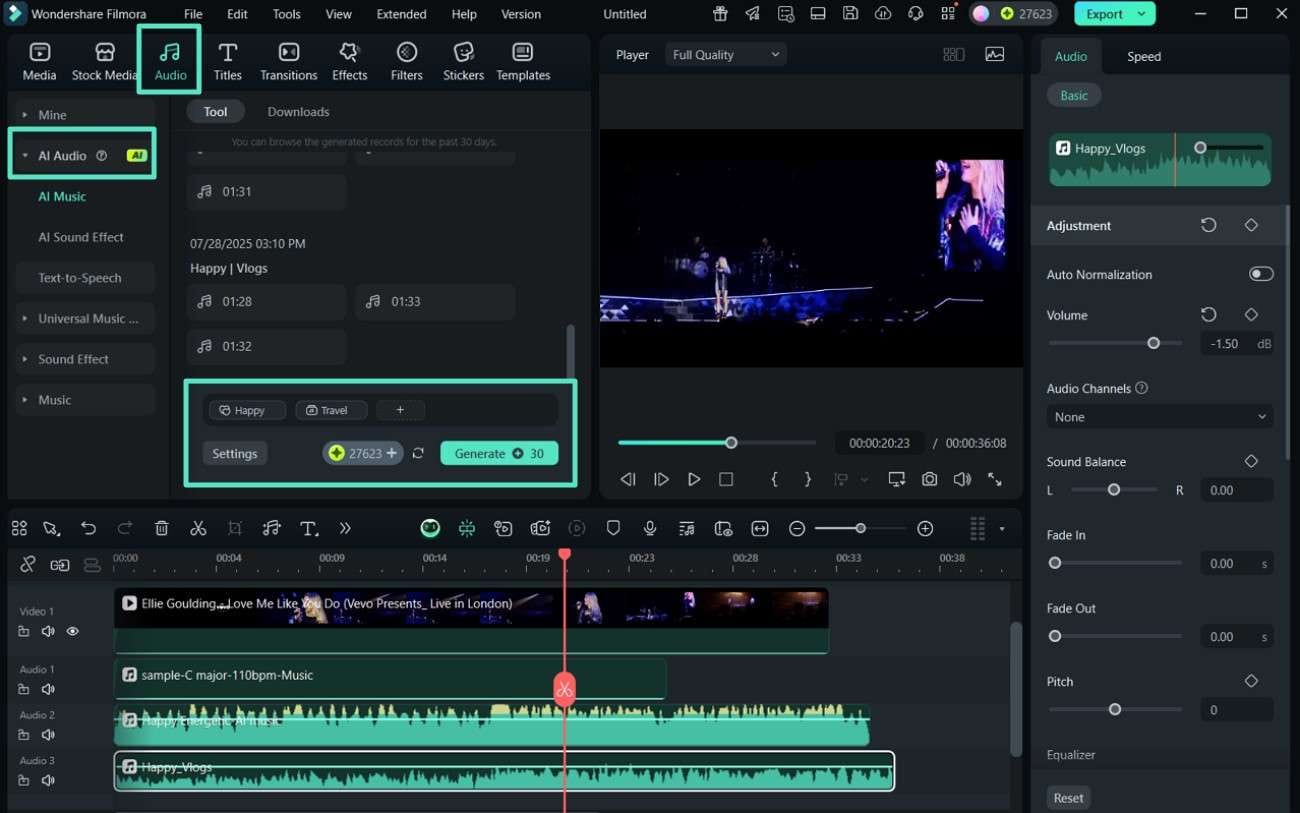Open the Edit menu
Viewport: 1300px width, 813px height.
pyautogui.click(x=237, y=14)
